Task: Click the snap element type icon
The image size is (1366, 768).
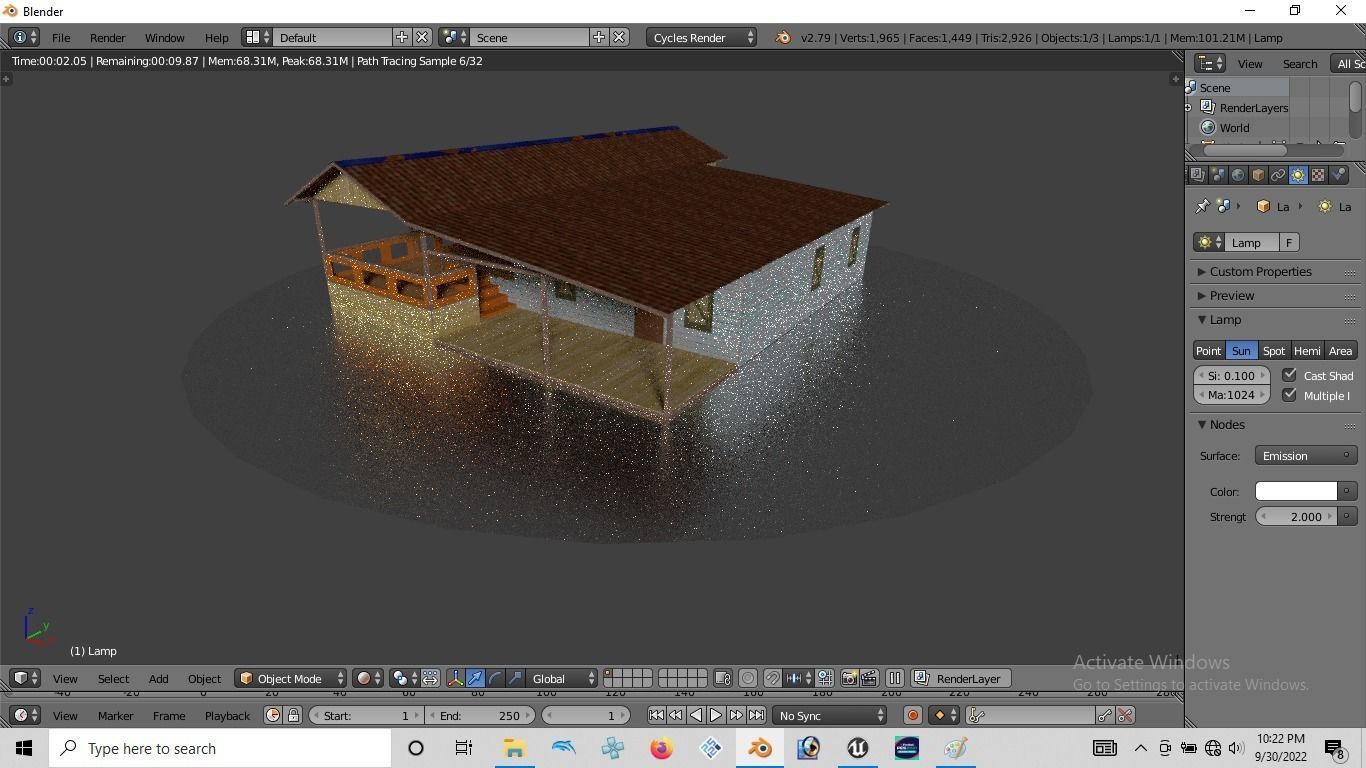Action: click(x=797, y=678)
